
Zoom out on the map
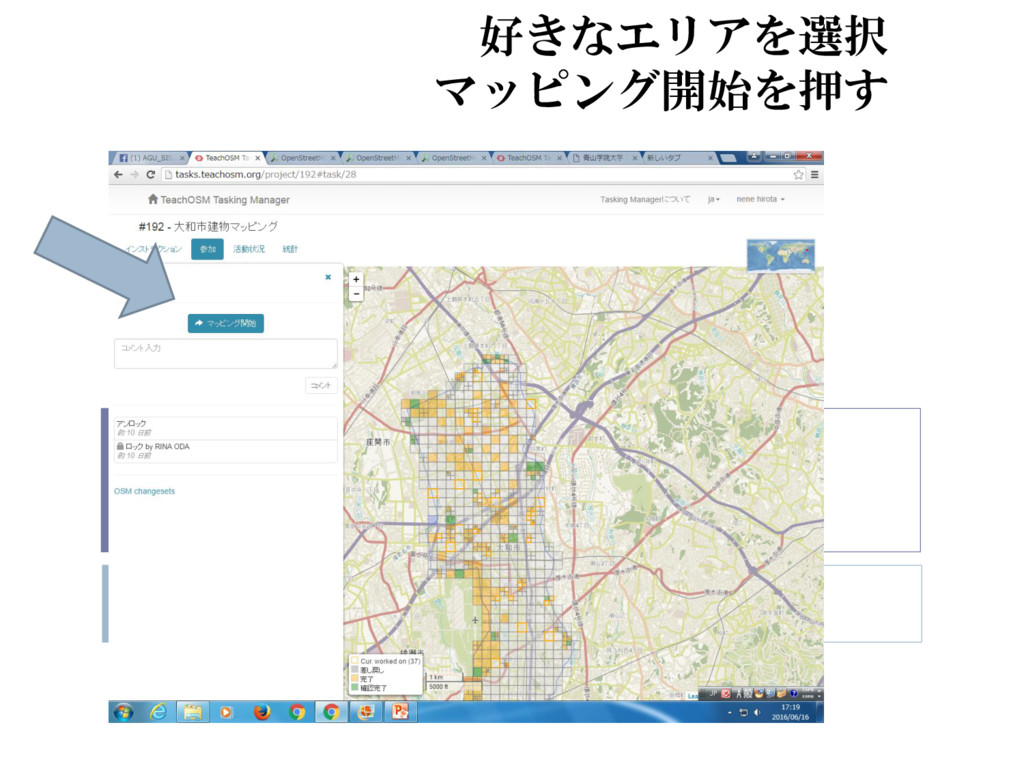point(356,294)
